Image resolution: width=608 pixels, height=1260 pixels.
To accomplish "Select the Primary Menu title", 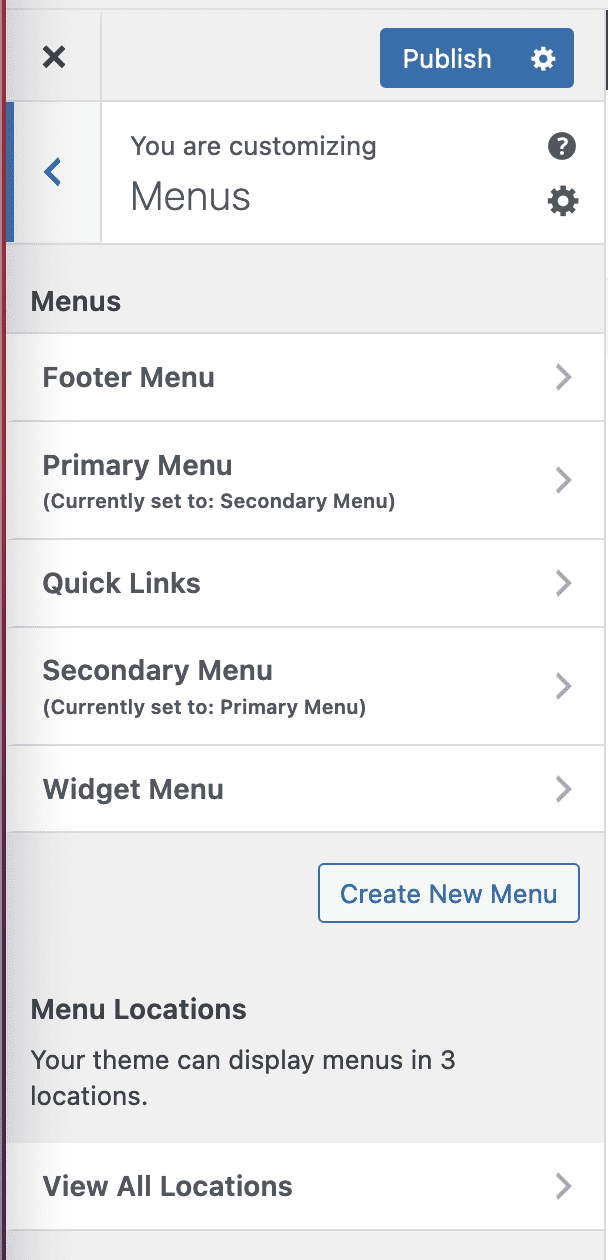I will [138, 466].
